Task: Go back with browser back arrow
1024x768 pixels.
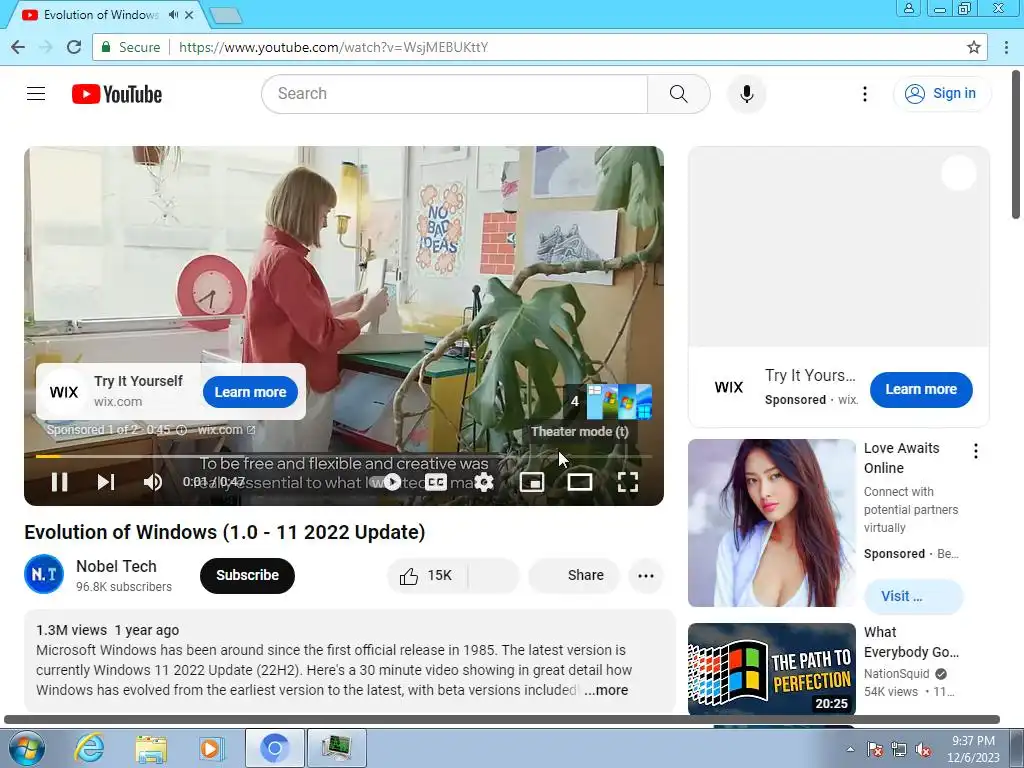Action: 18,47
